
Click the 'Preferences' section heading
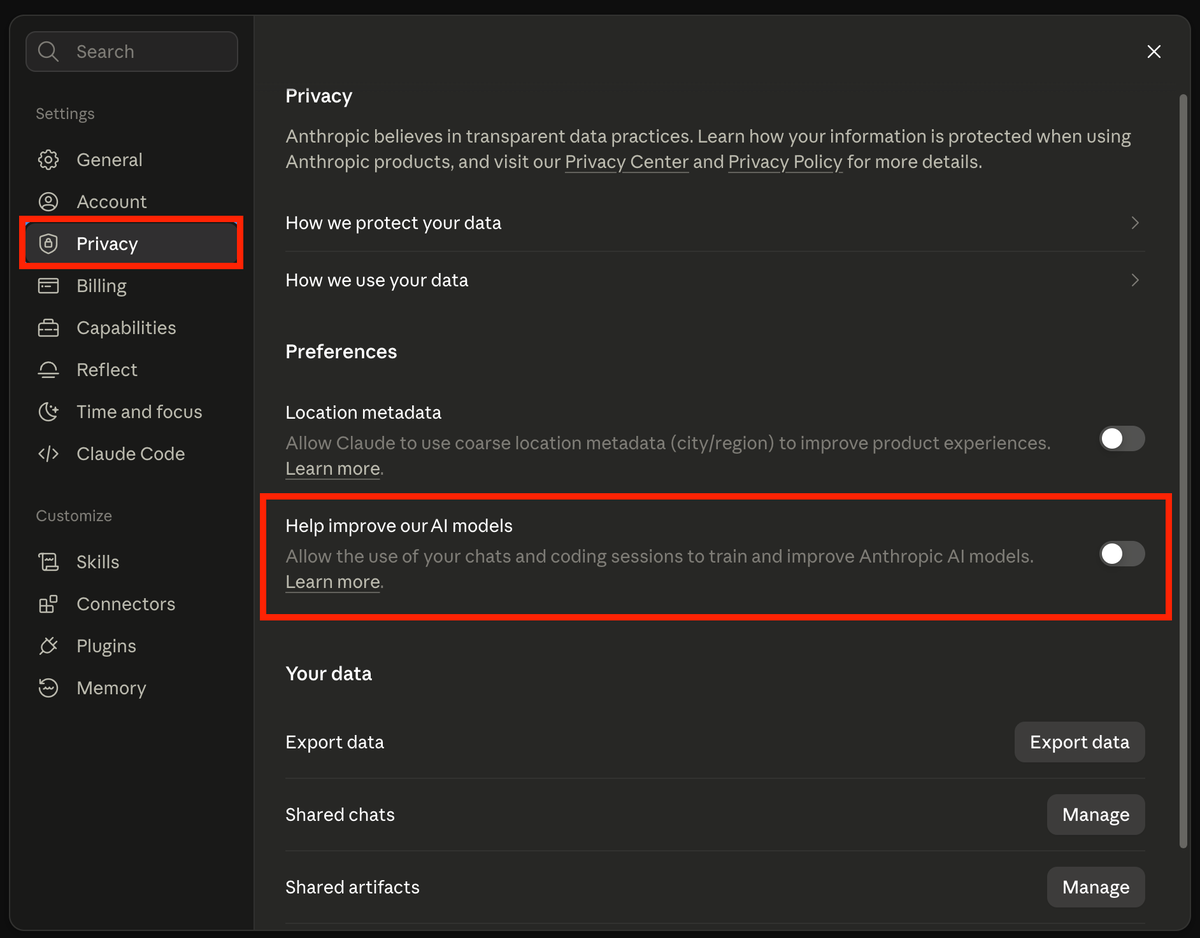click(341, 352)
